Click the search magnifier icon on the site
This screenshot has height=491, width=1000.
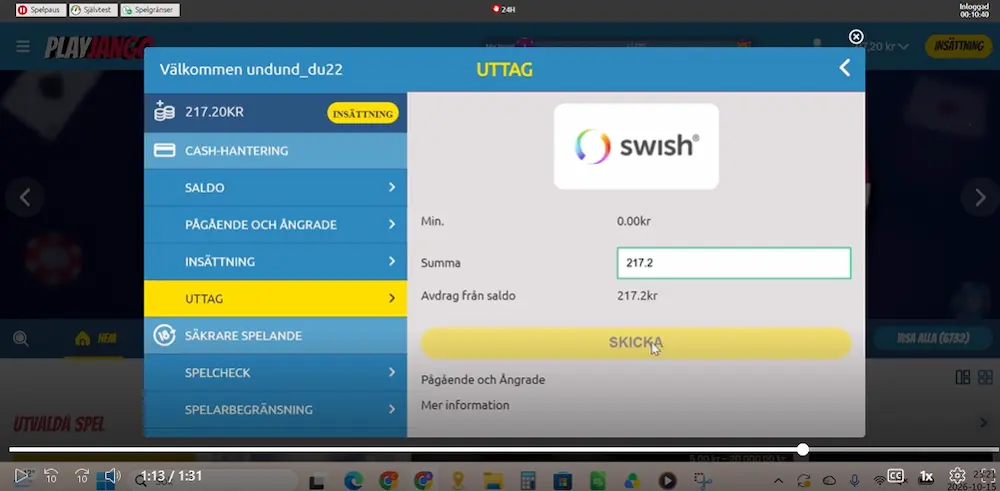click(x=21, y=339)
